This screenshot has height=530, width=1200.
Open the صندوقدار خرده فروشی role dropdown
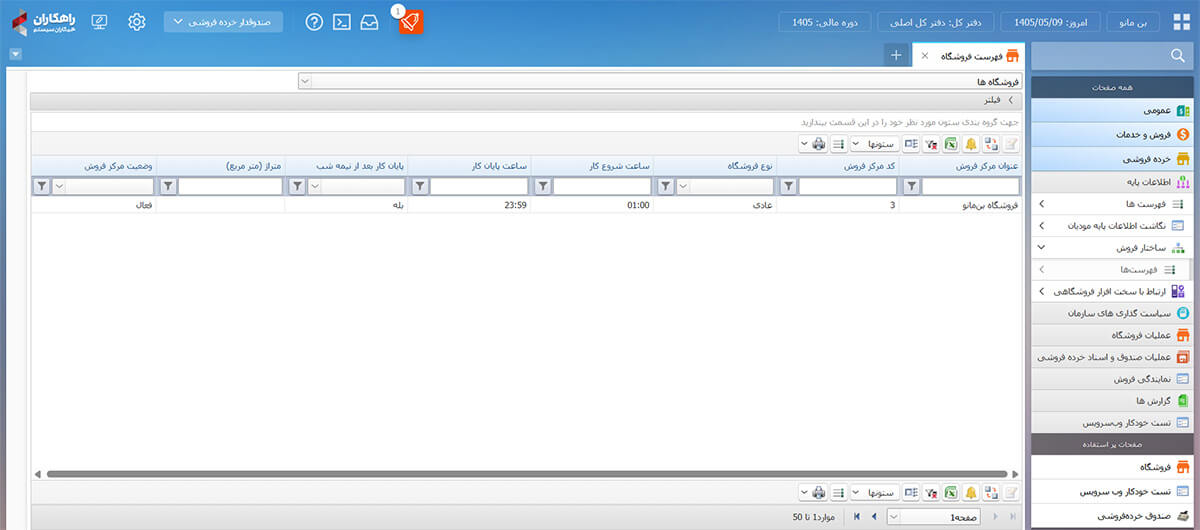[223, 22]
